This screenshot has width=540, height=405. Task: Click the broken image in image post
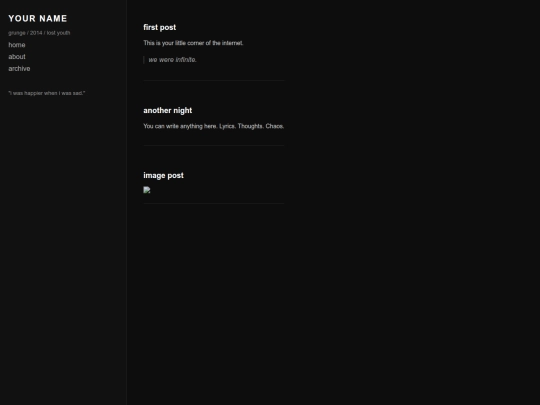tap(147, 190)
